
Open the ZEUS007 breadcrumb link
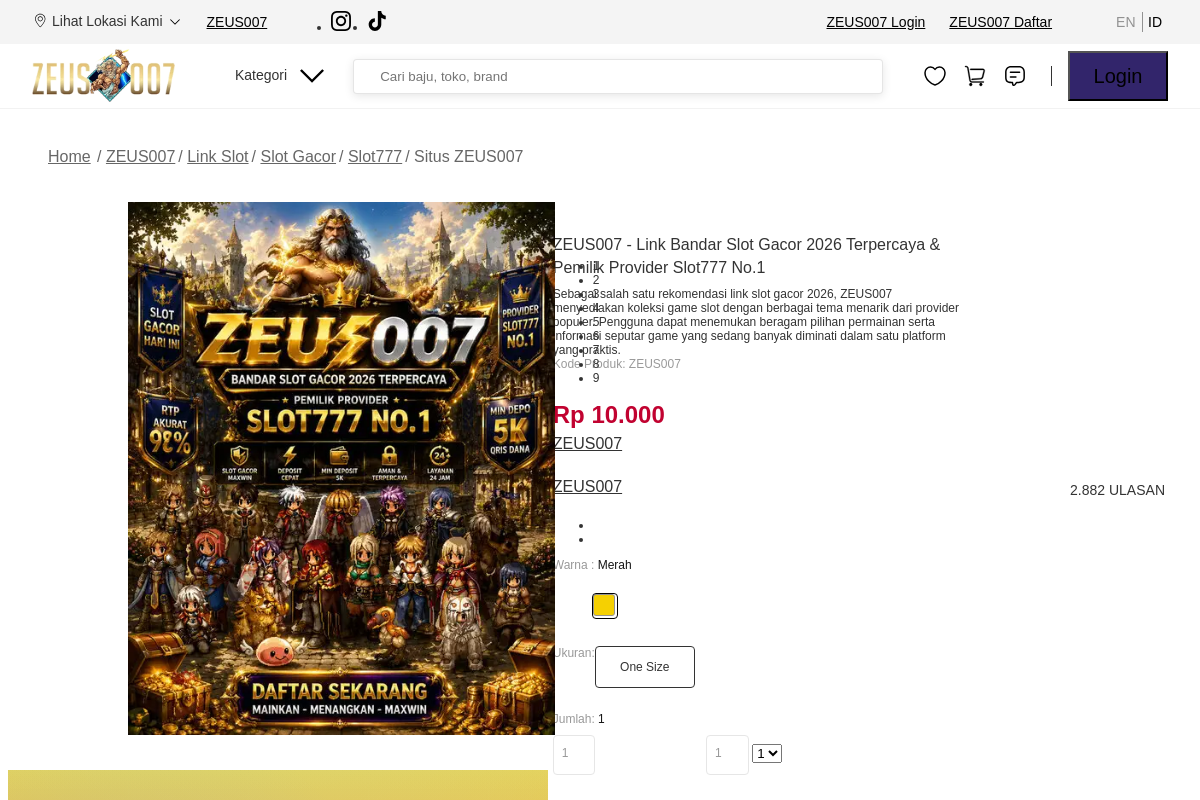pyautogui.click(x=141, y=157)
